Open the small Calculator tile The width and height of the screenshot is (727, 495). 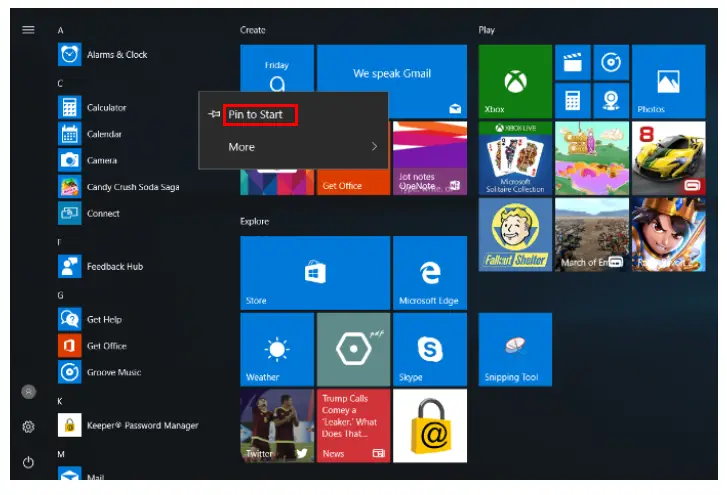[573, 101]
